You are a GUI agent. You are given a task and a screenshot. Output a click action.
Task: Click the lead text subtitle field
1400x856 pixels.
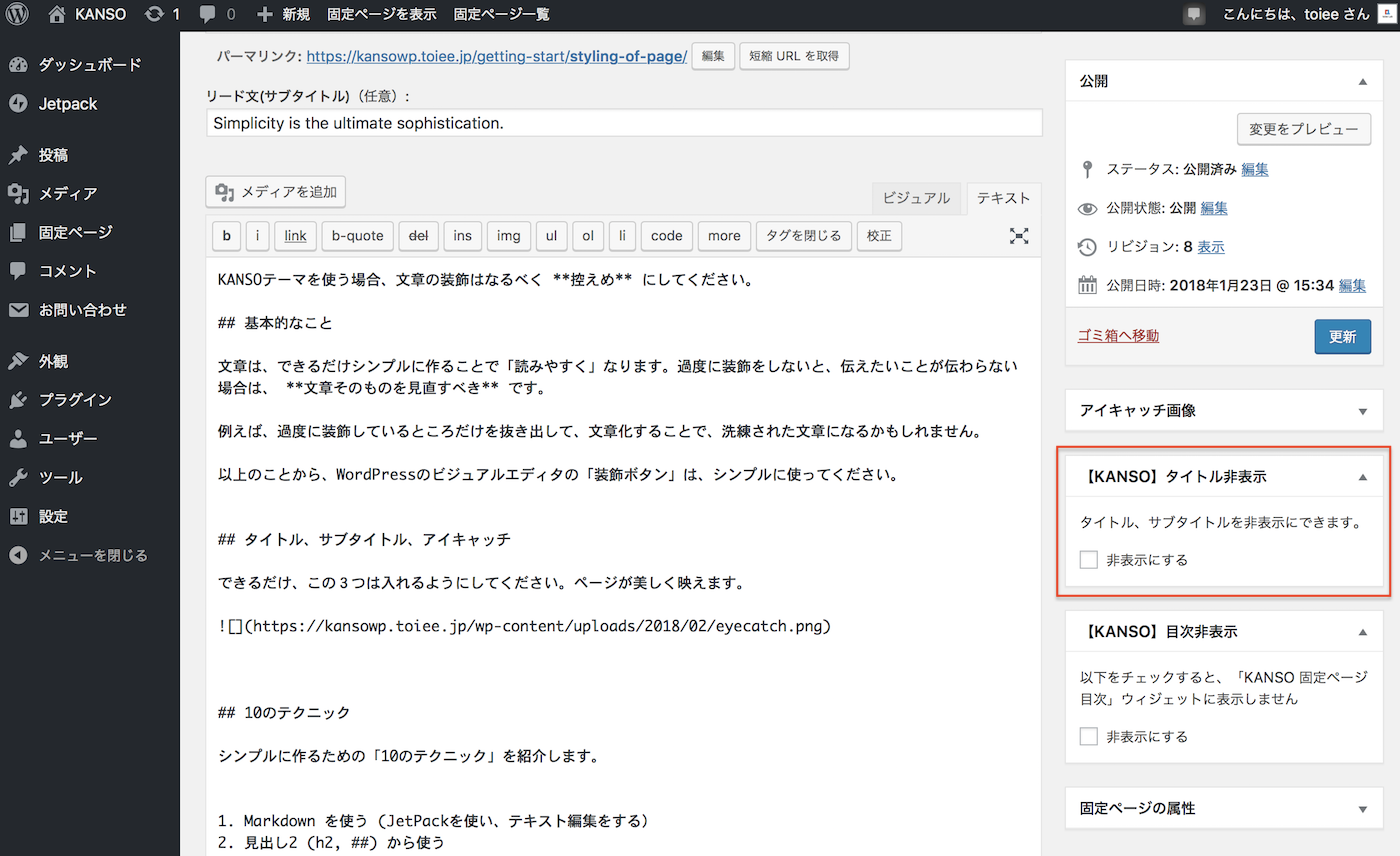point(624,123)
